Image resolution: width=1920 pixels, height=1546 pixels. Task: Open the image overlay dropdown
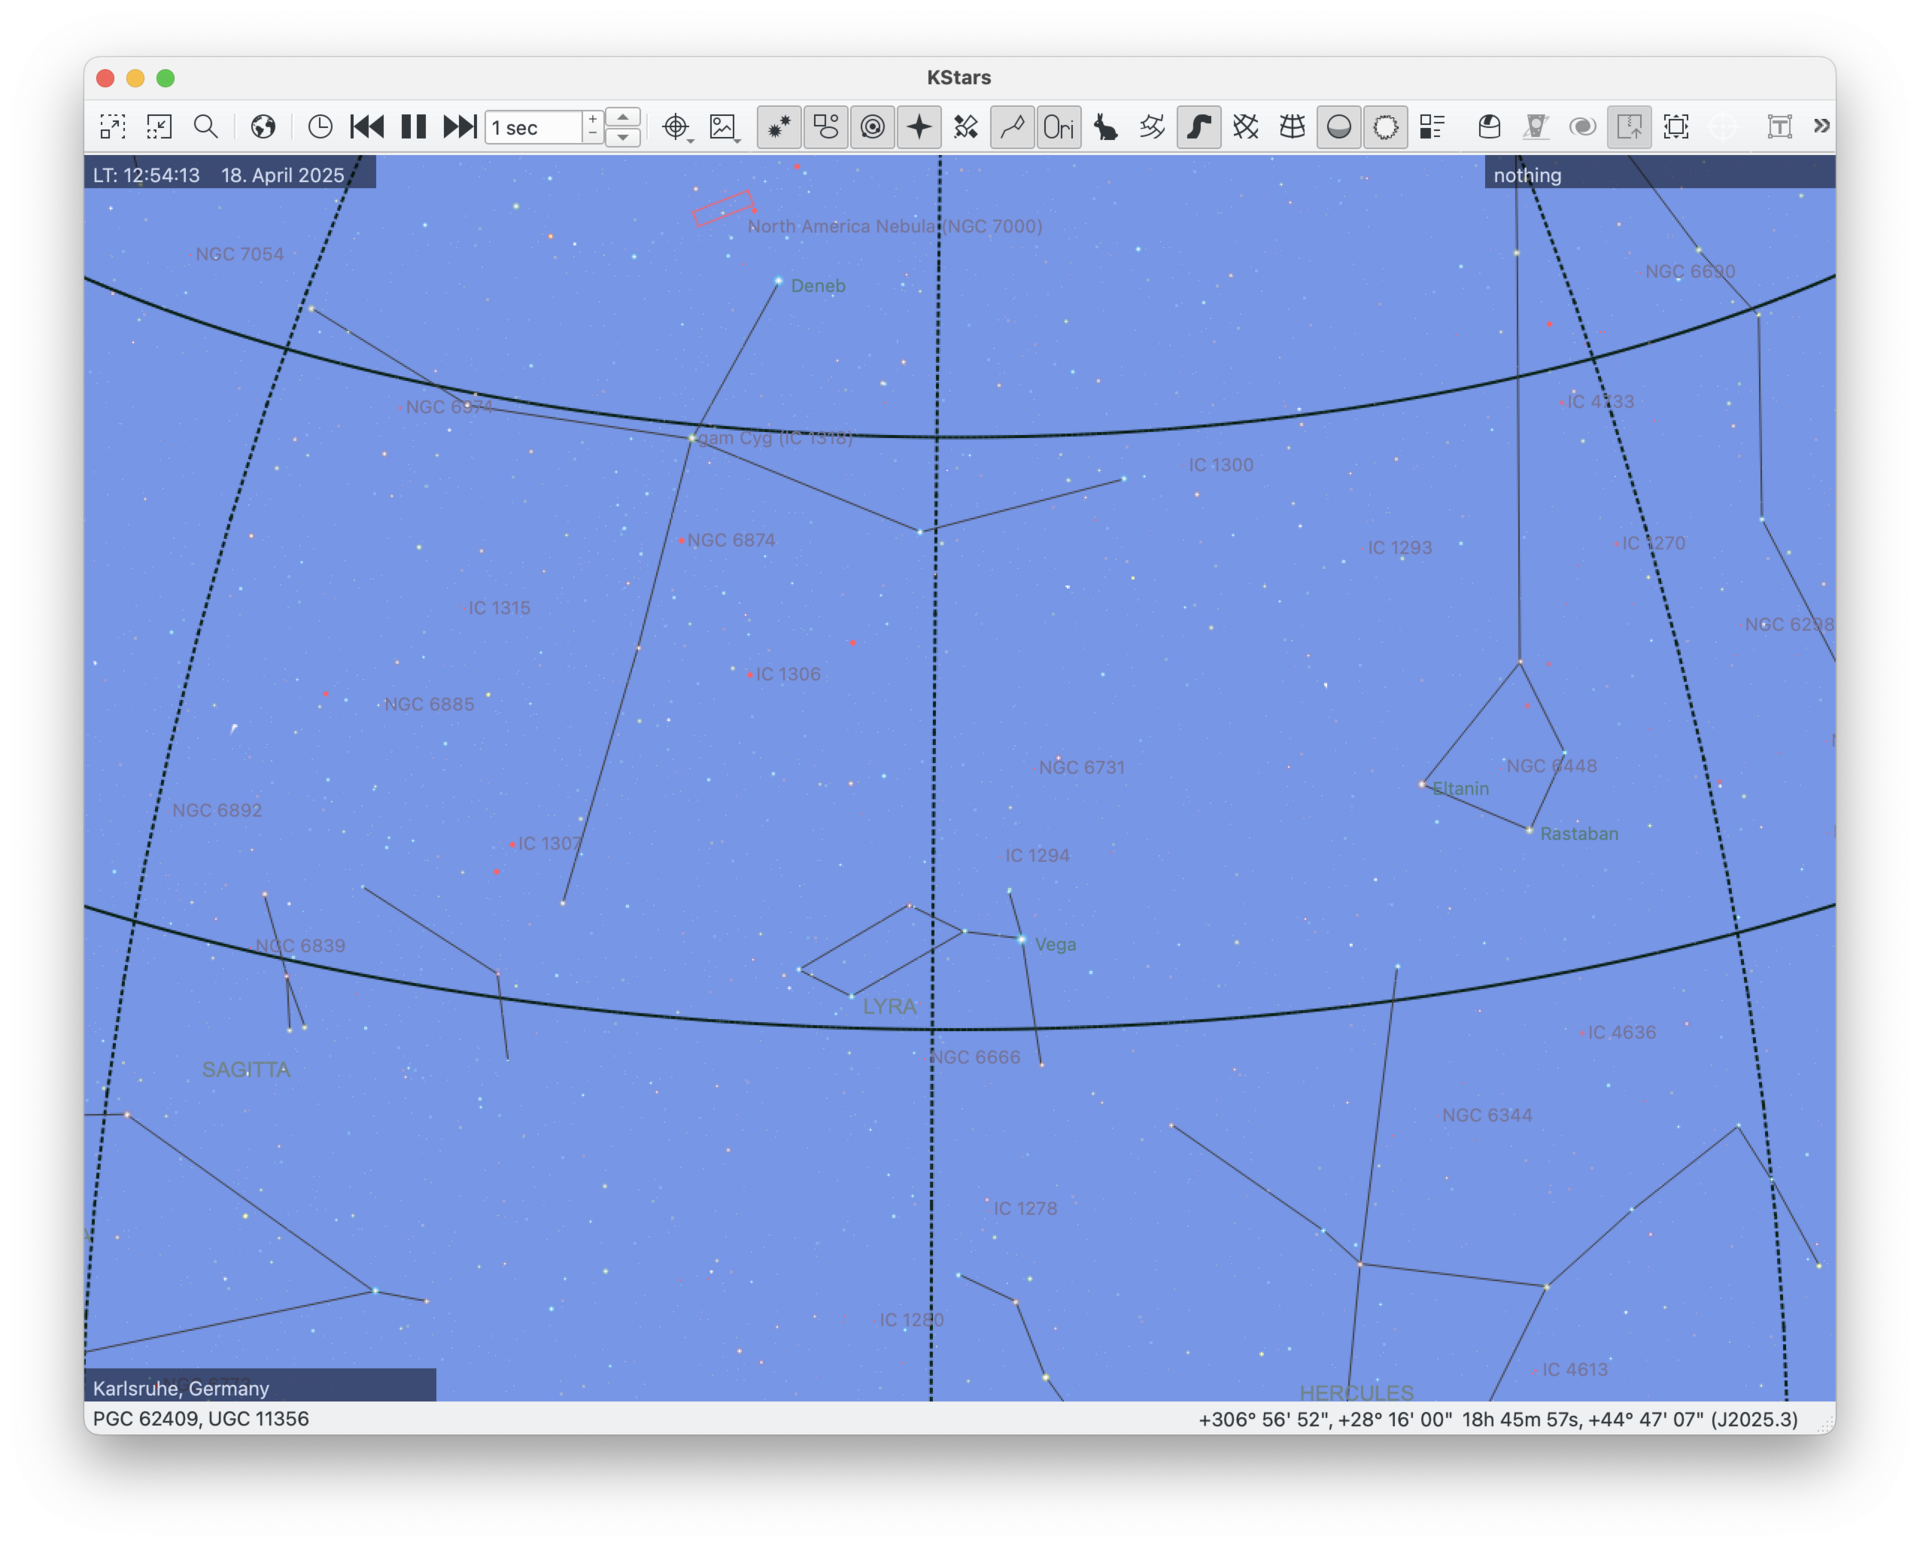(724, 127)
